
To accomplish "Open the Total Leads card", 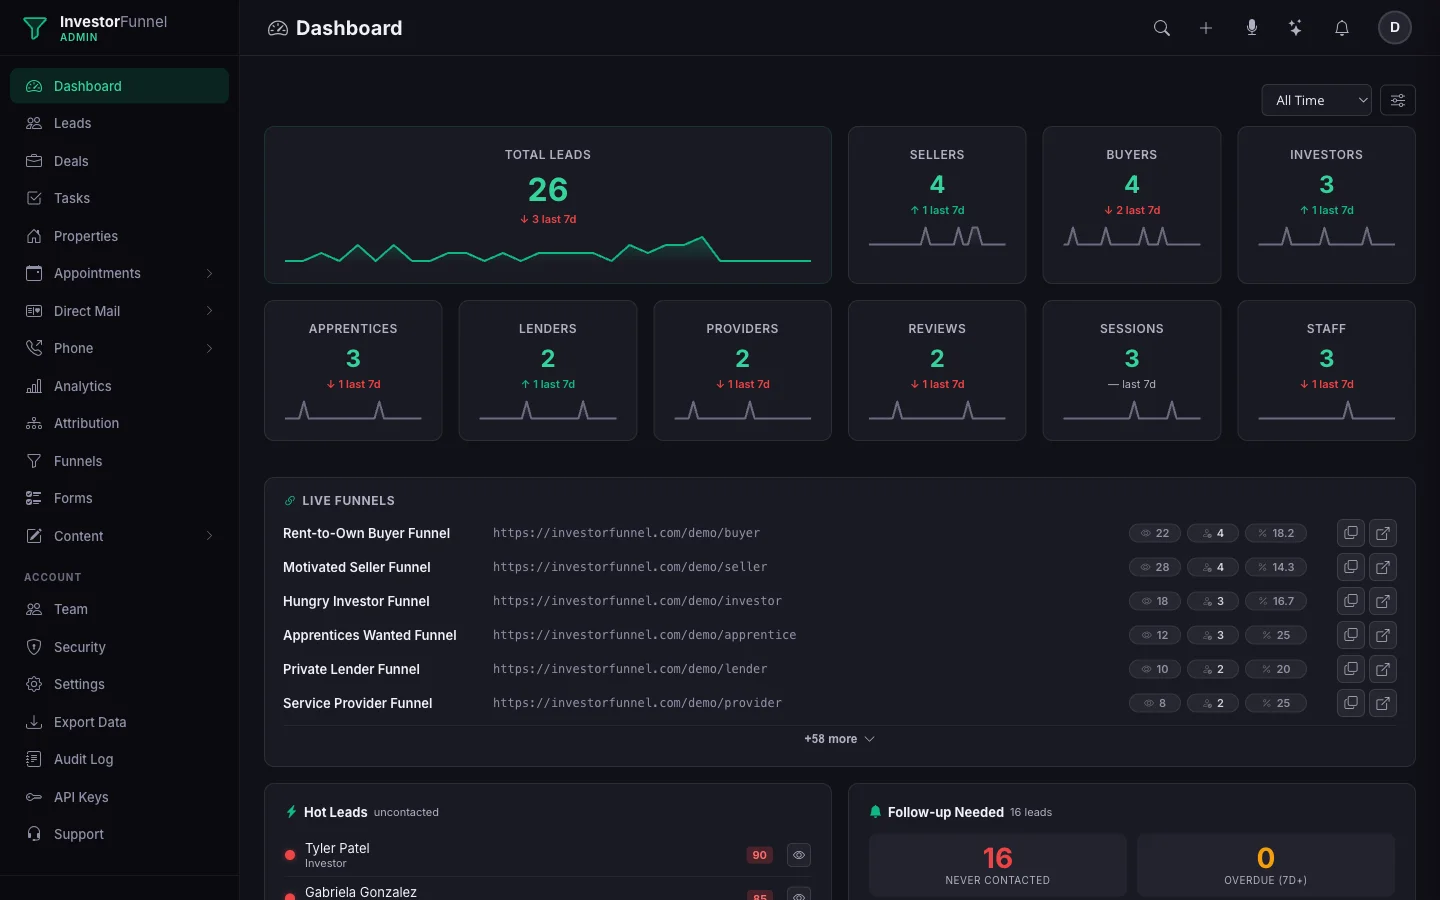I will coord(548,205).
